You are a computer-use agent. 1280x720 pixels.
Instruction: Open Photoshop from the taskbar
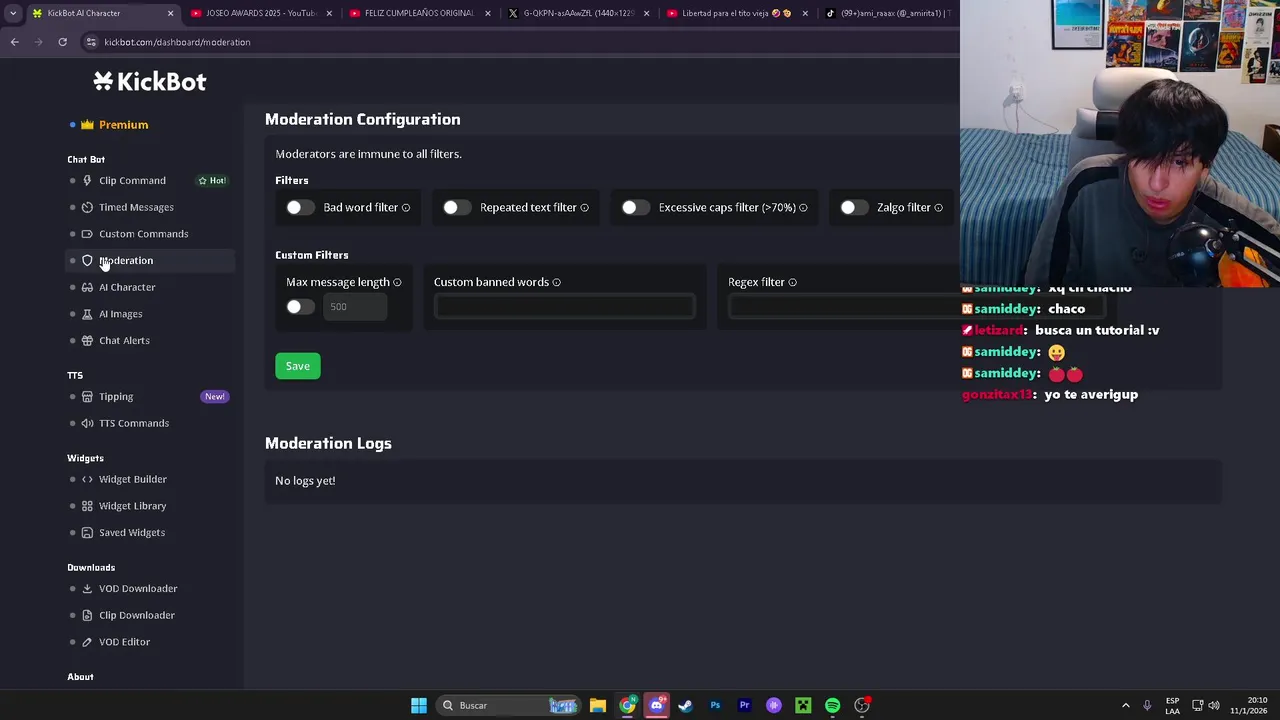tap(715, 706)
